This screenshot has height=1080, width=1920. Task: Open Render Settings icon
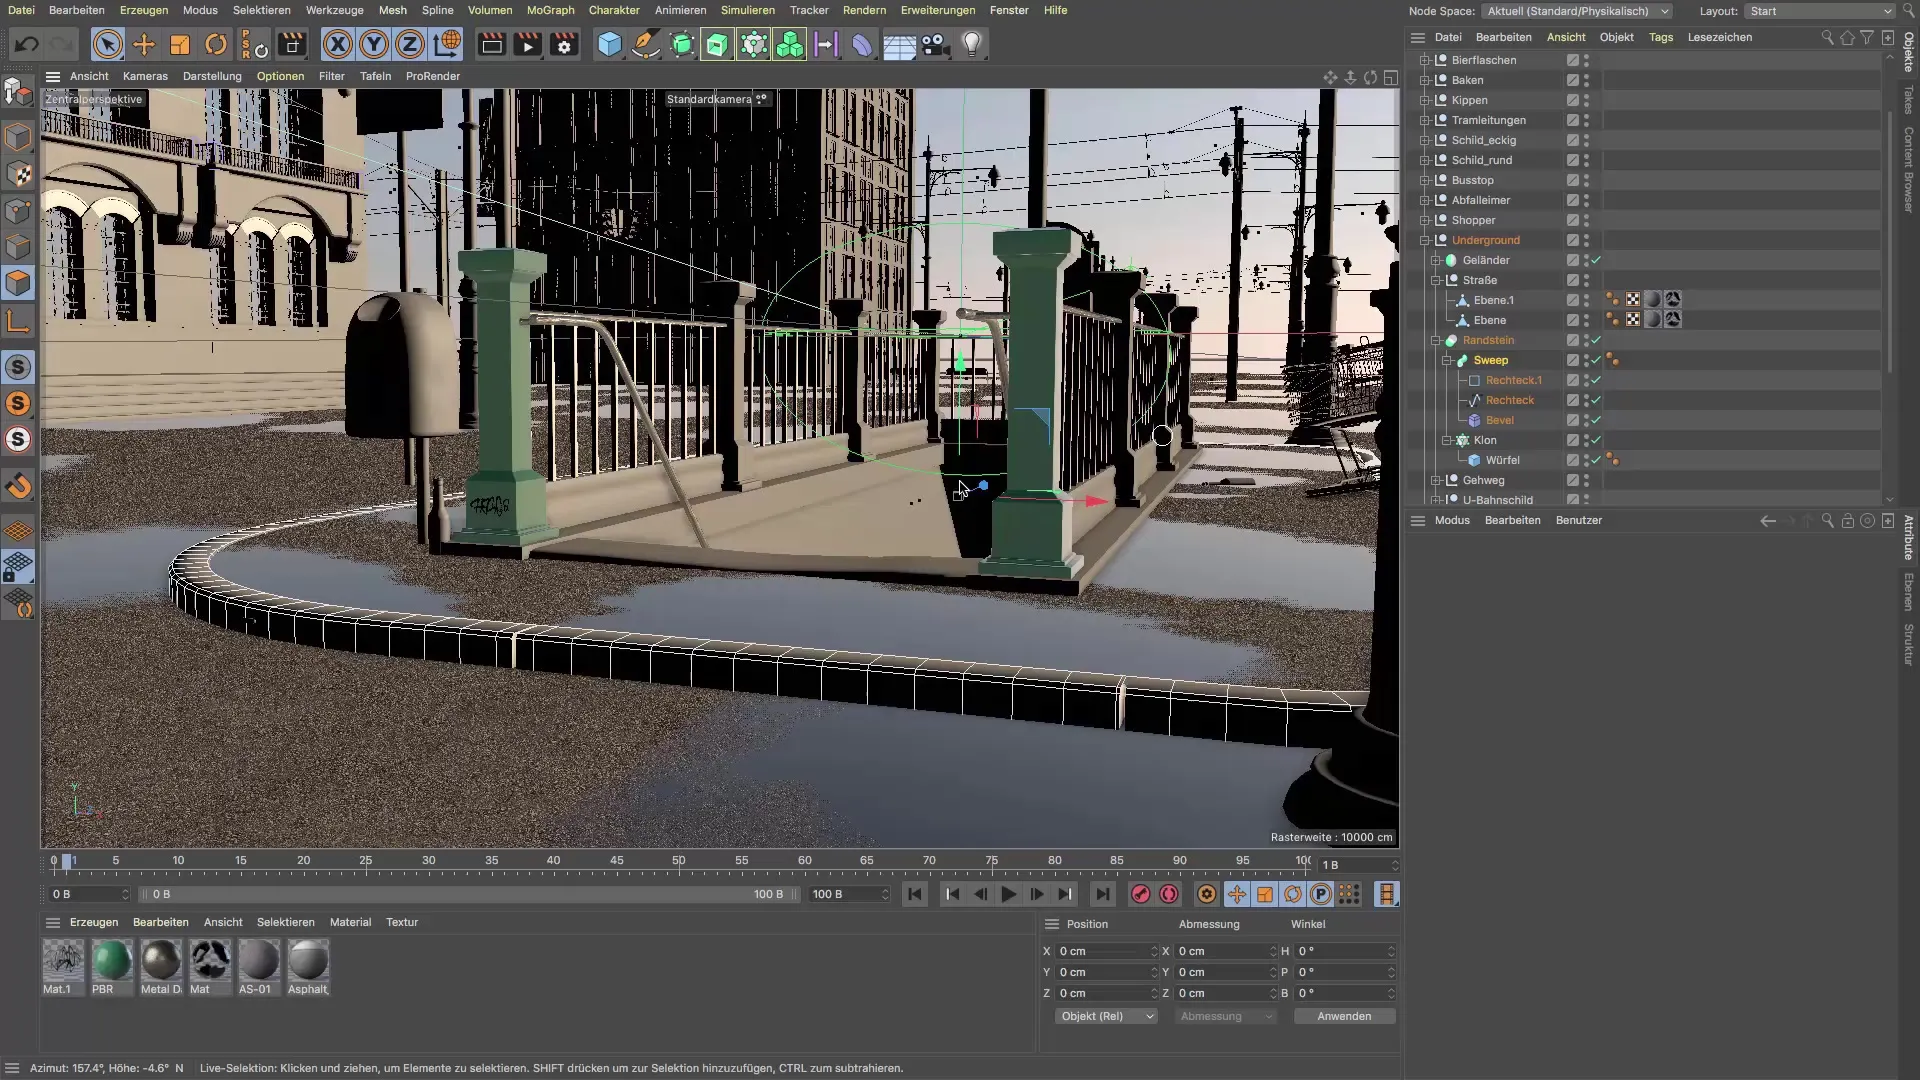tap(564, 45)
